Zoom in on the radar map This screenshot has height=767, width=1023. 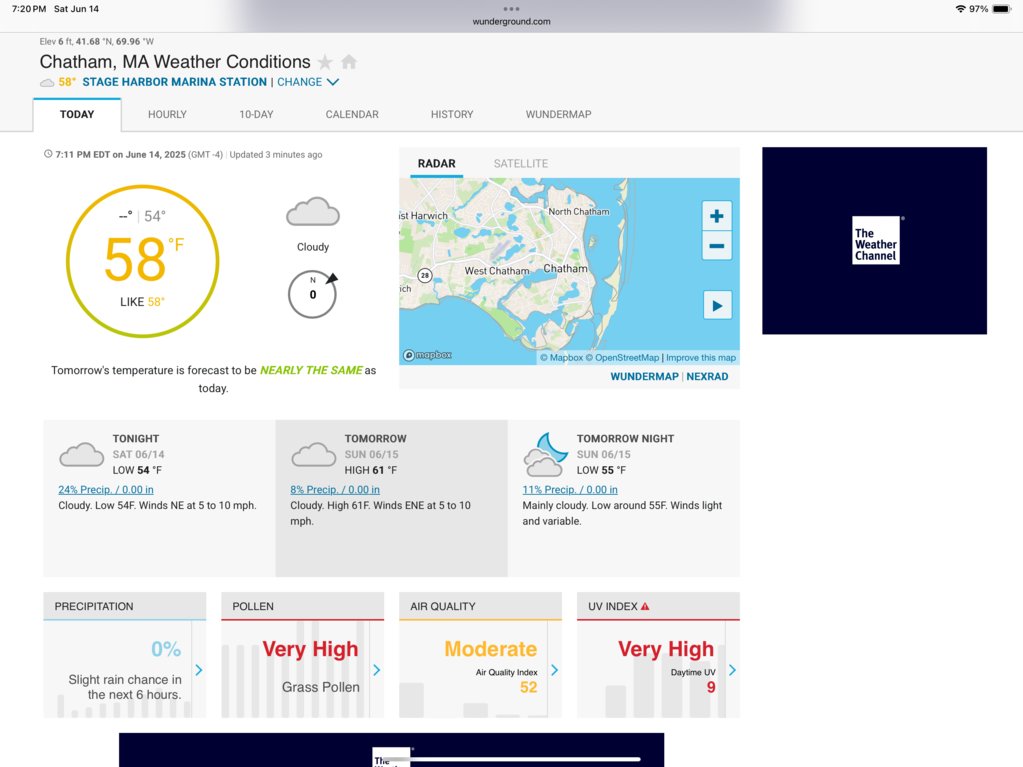click(716, 216)
